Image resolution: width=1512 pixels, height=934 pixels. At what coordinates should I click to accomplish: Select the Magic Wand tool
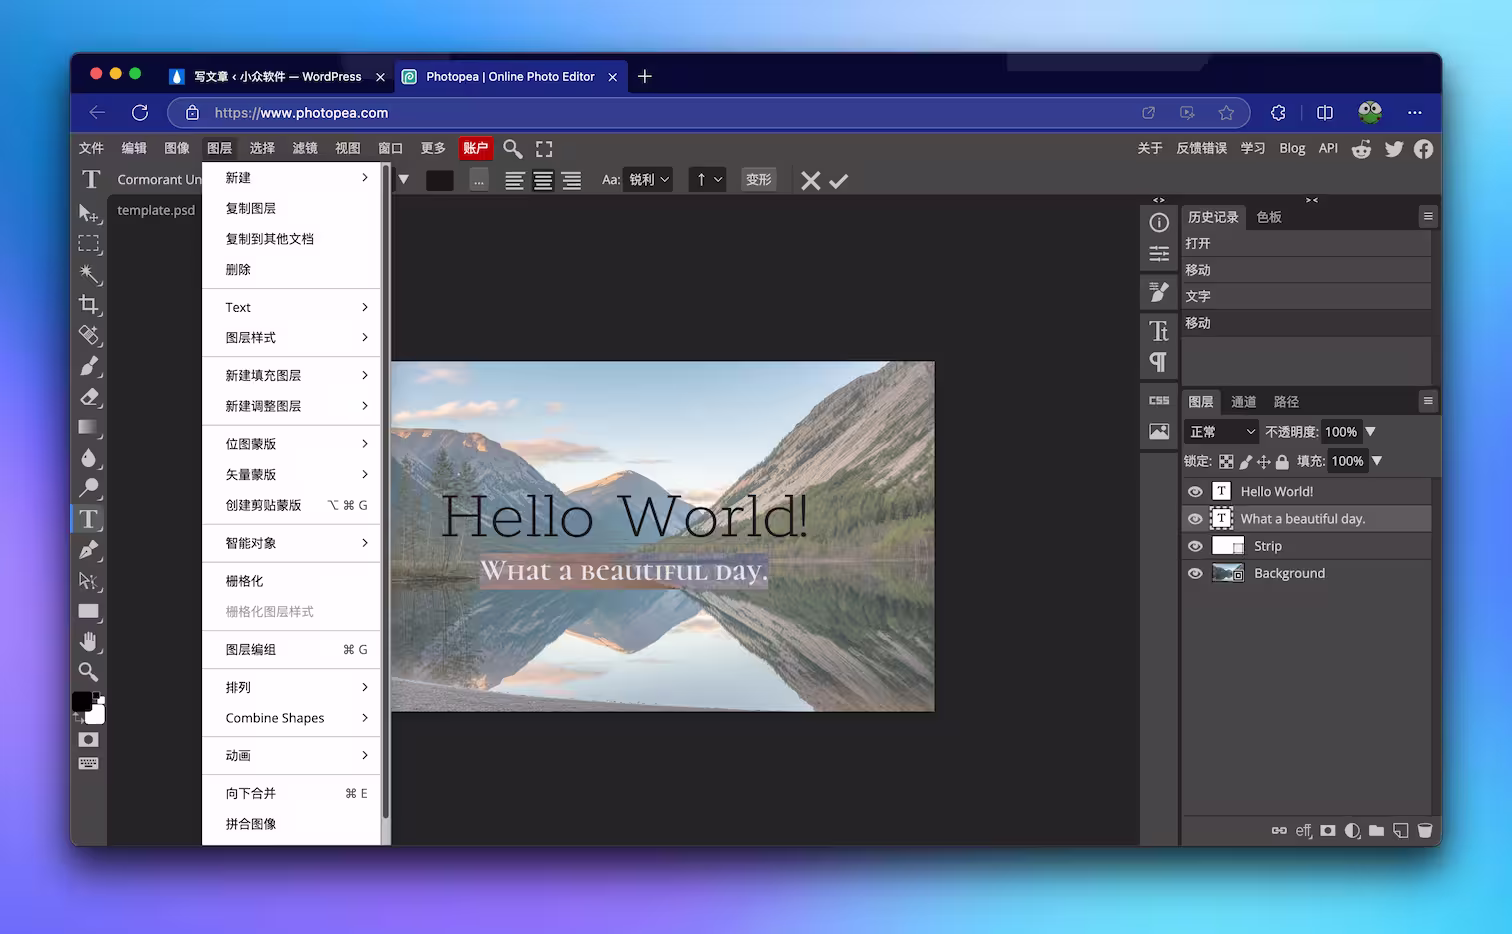[89, 274]
